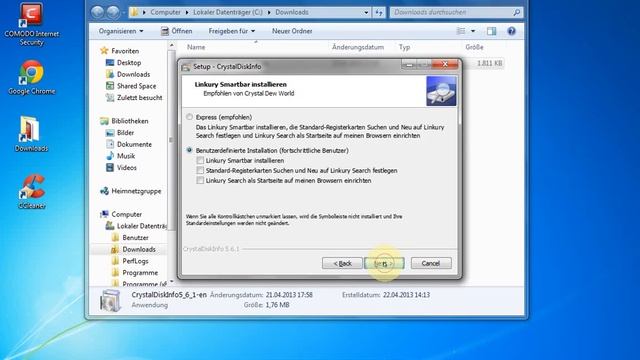
Task: Open Explorer help question mark icon
Action: [511, 31]
